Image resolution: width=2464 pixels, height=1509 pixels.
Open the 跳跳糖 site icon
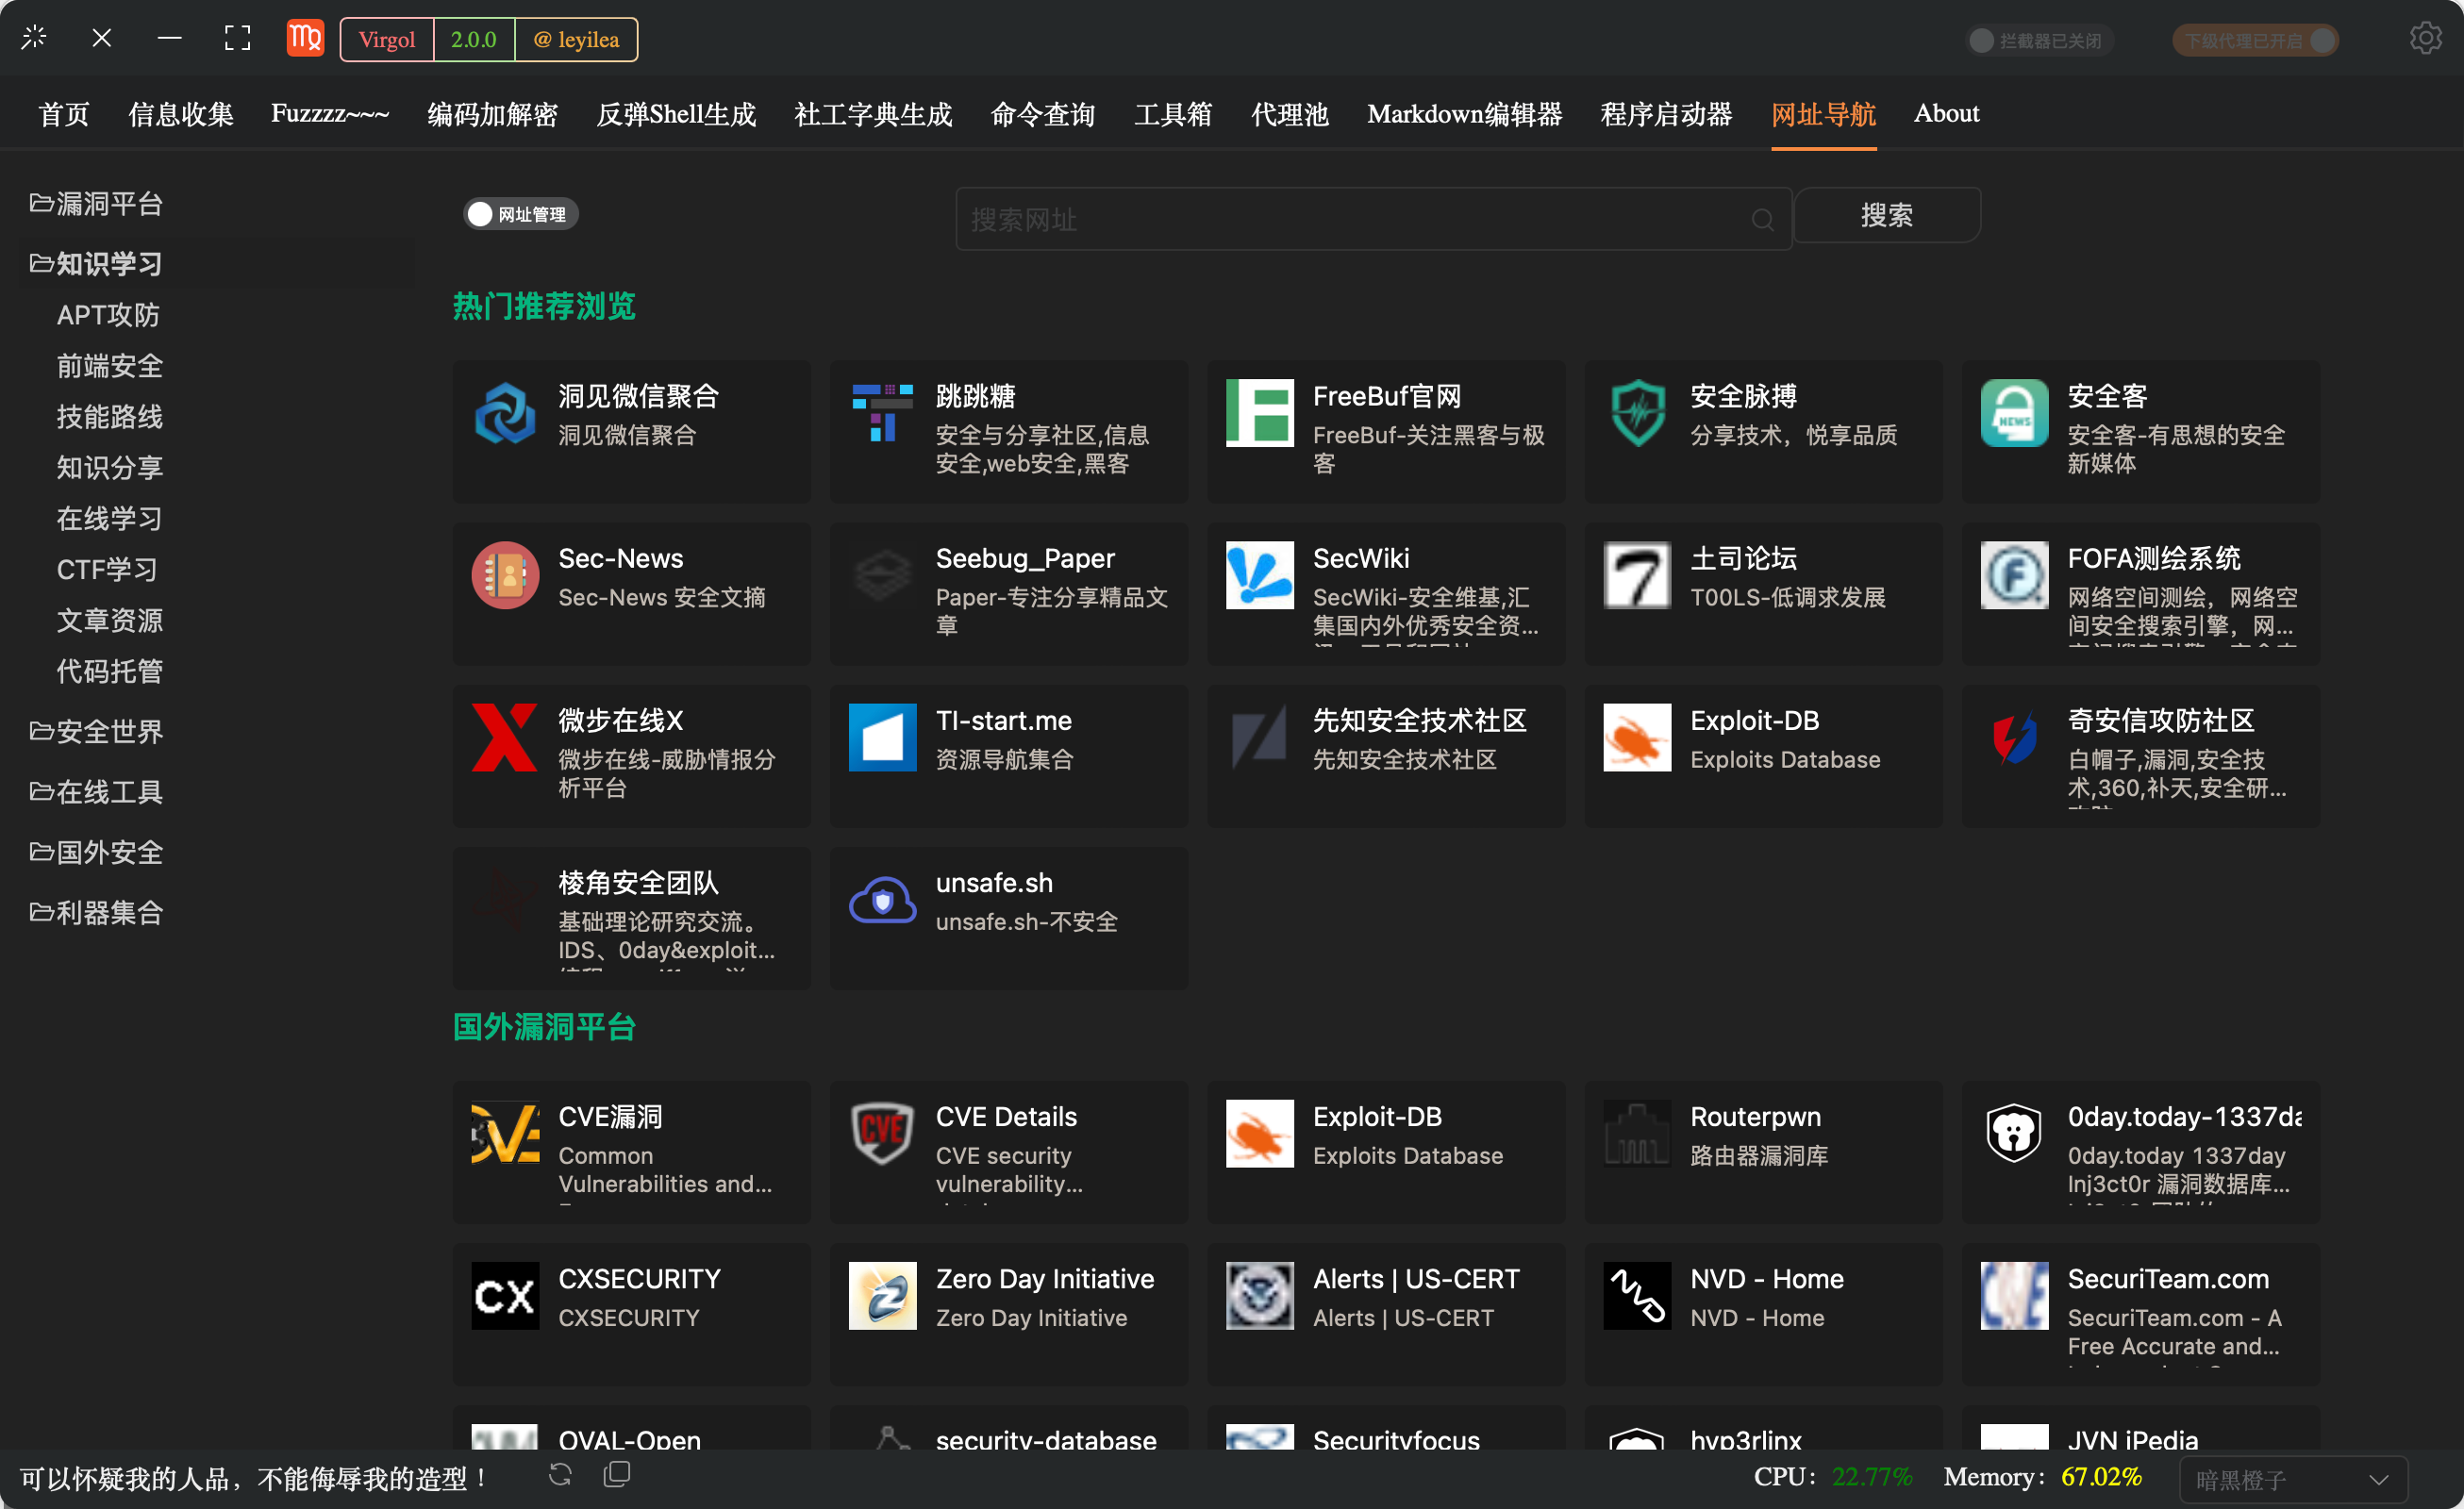point(882,413)
